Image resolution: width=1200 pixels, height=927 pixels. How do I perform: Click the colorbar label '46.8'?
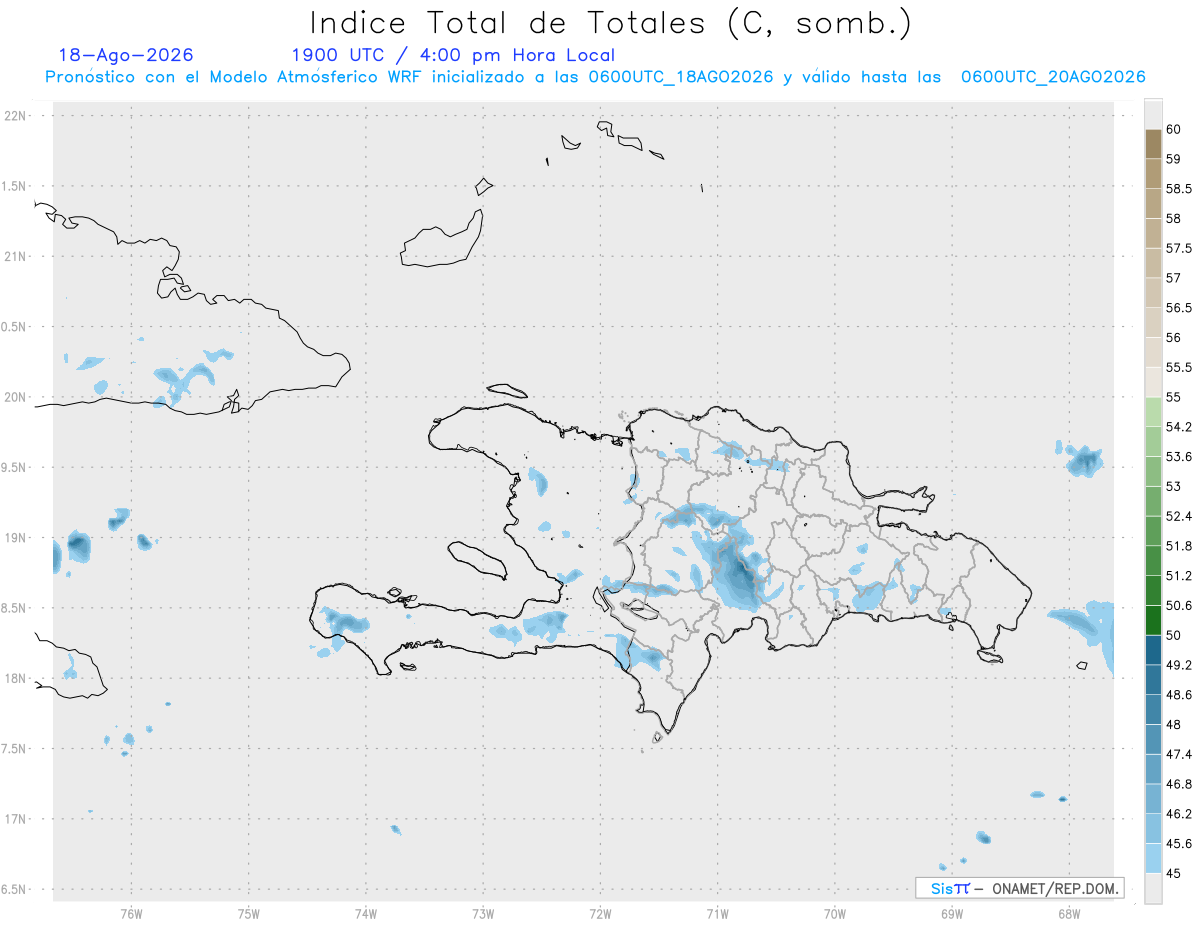pos(1179,784)
